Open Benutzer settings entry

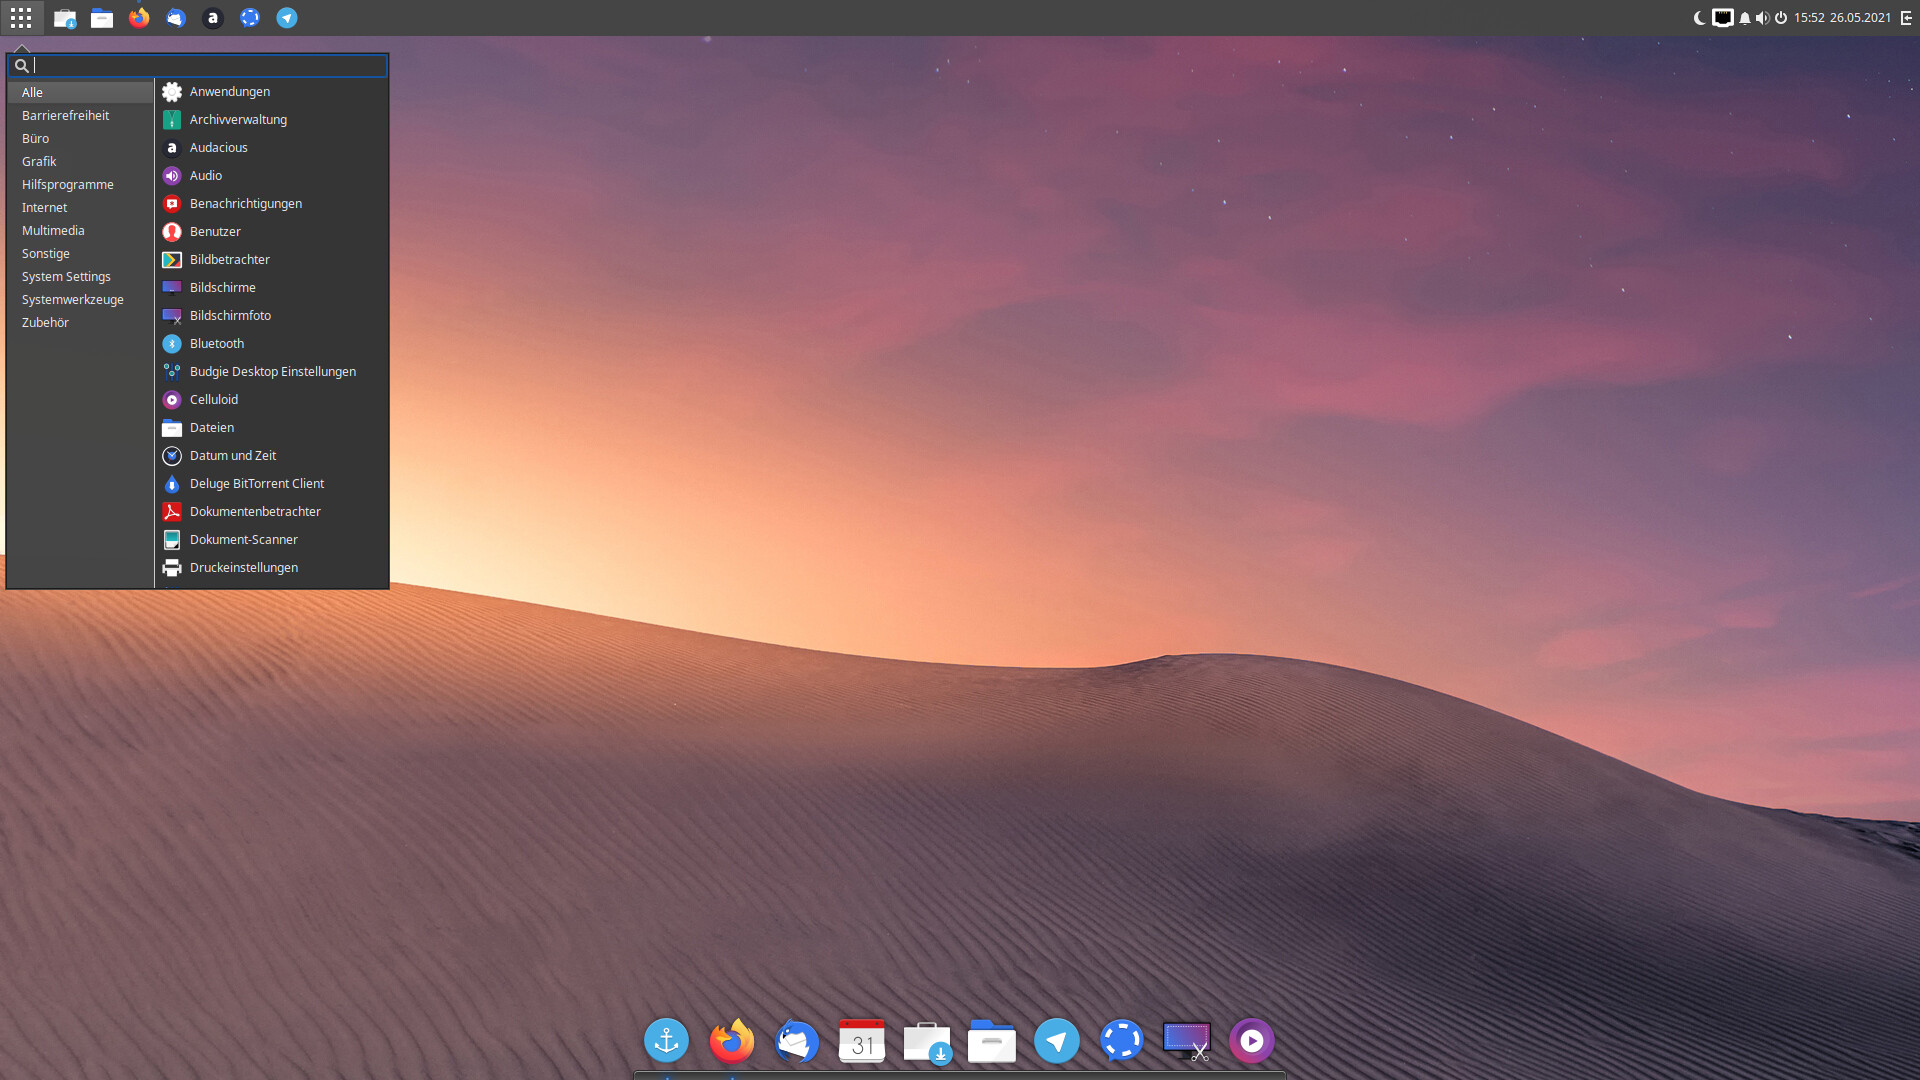(x=271, y=231)
